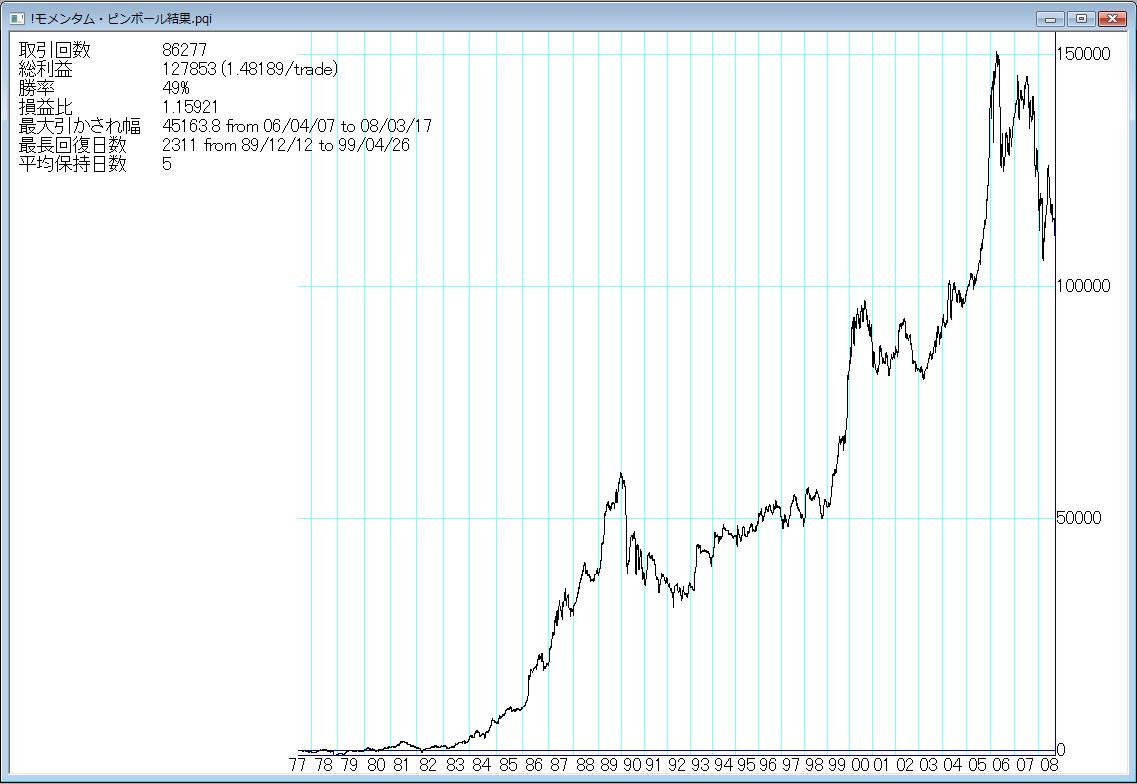Maximize the results window
The height and width of the screenshot is (784, 1137).
1080,18
